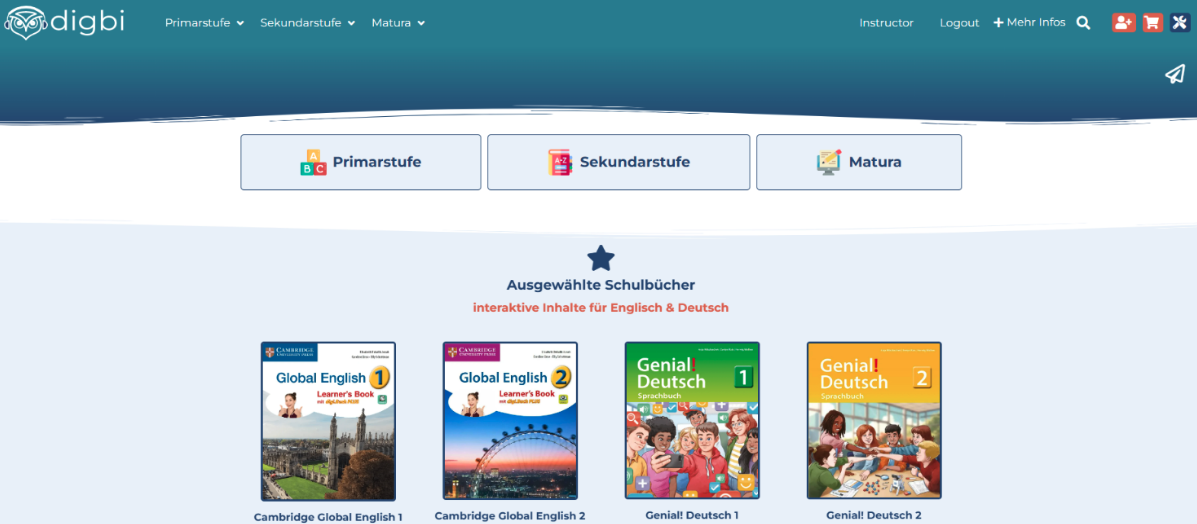The width and height of the screenshot is (1197, 524).
Task: Open the shopping cart icon
Action: coord(1152,22)
